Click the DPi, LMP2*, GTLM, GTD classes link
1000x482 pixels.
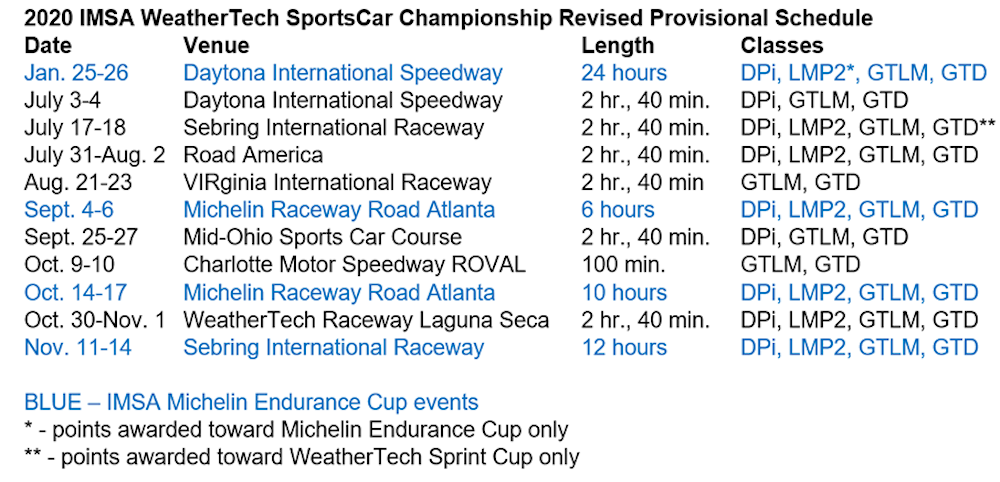[x=860, y=73]
